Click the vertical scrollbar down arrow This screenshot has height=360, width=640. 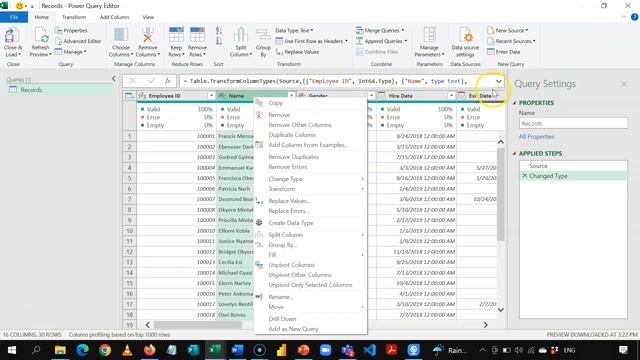(x=500, y=310)
